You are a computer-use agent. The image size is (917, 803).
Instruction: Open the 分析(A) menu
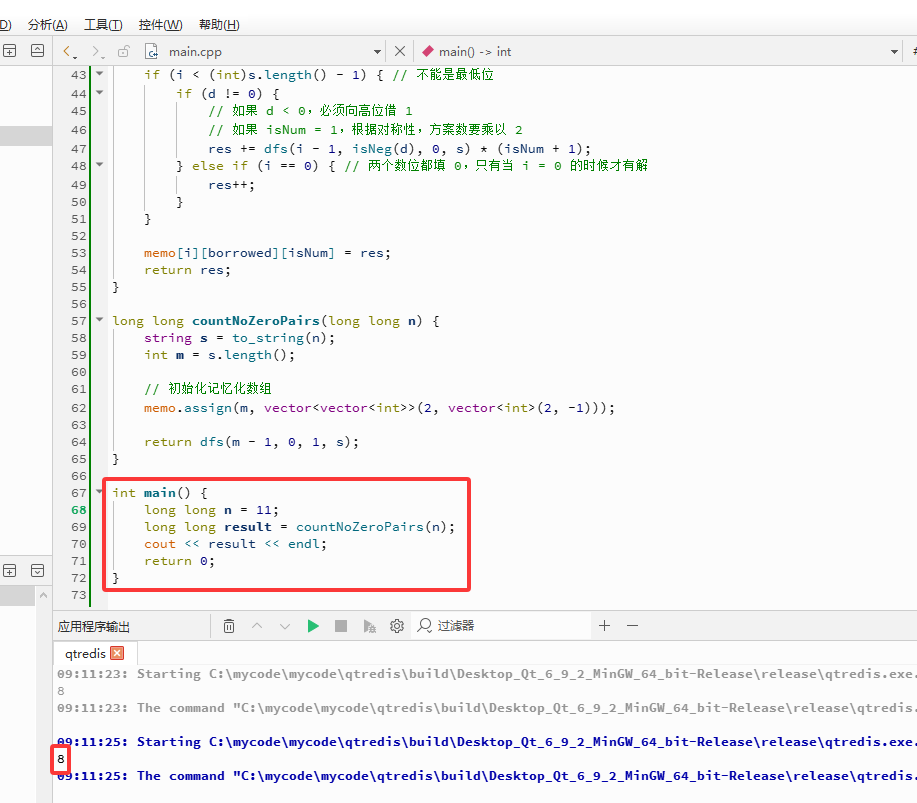point(47,25)
